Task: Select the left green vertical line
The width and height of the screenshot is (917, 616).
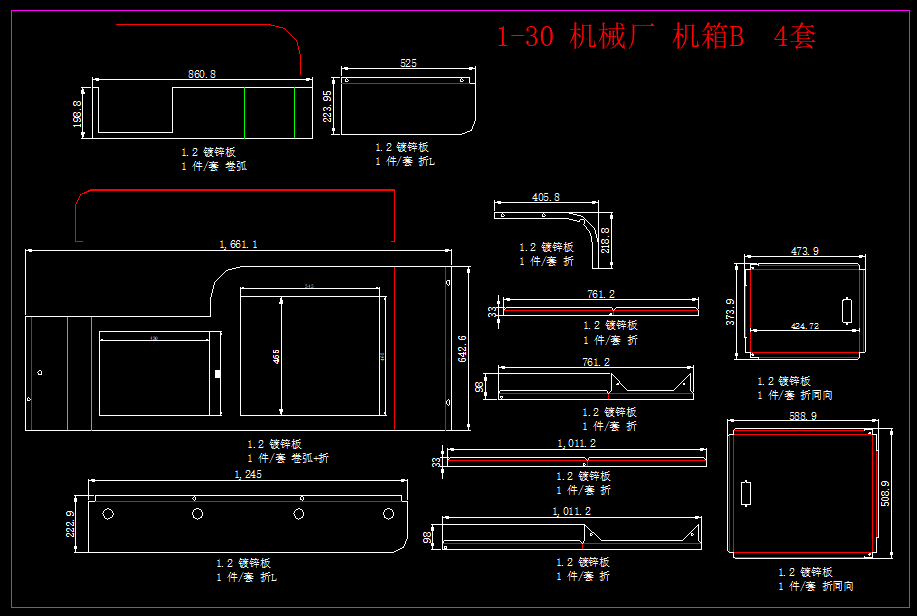Action: click(x=245, y=112)
